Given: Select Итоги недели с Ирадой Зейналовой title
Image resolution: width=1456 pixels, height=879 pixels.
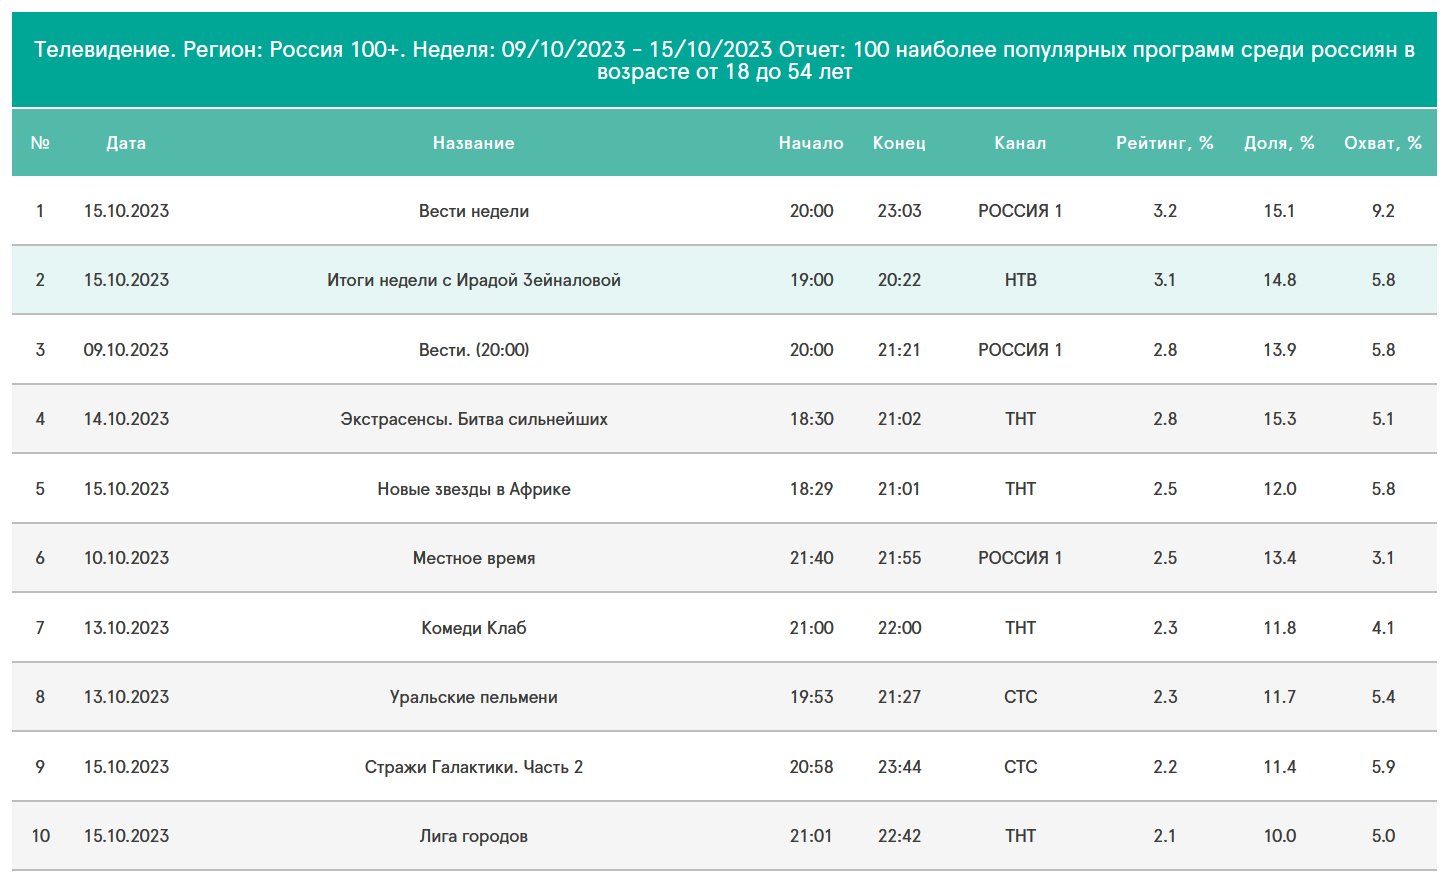Looking at the screenshot, I should (474, 280).
